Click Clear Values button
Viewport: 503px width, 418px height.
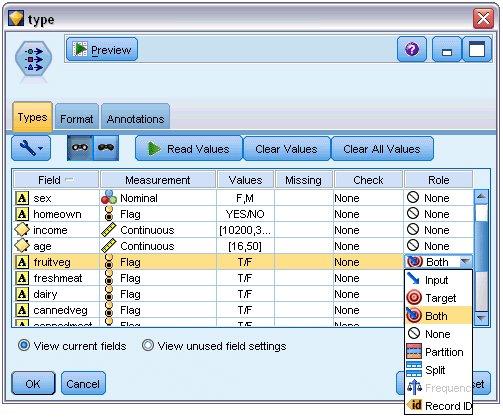pyautogui.click(x=286, y=149)
